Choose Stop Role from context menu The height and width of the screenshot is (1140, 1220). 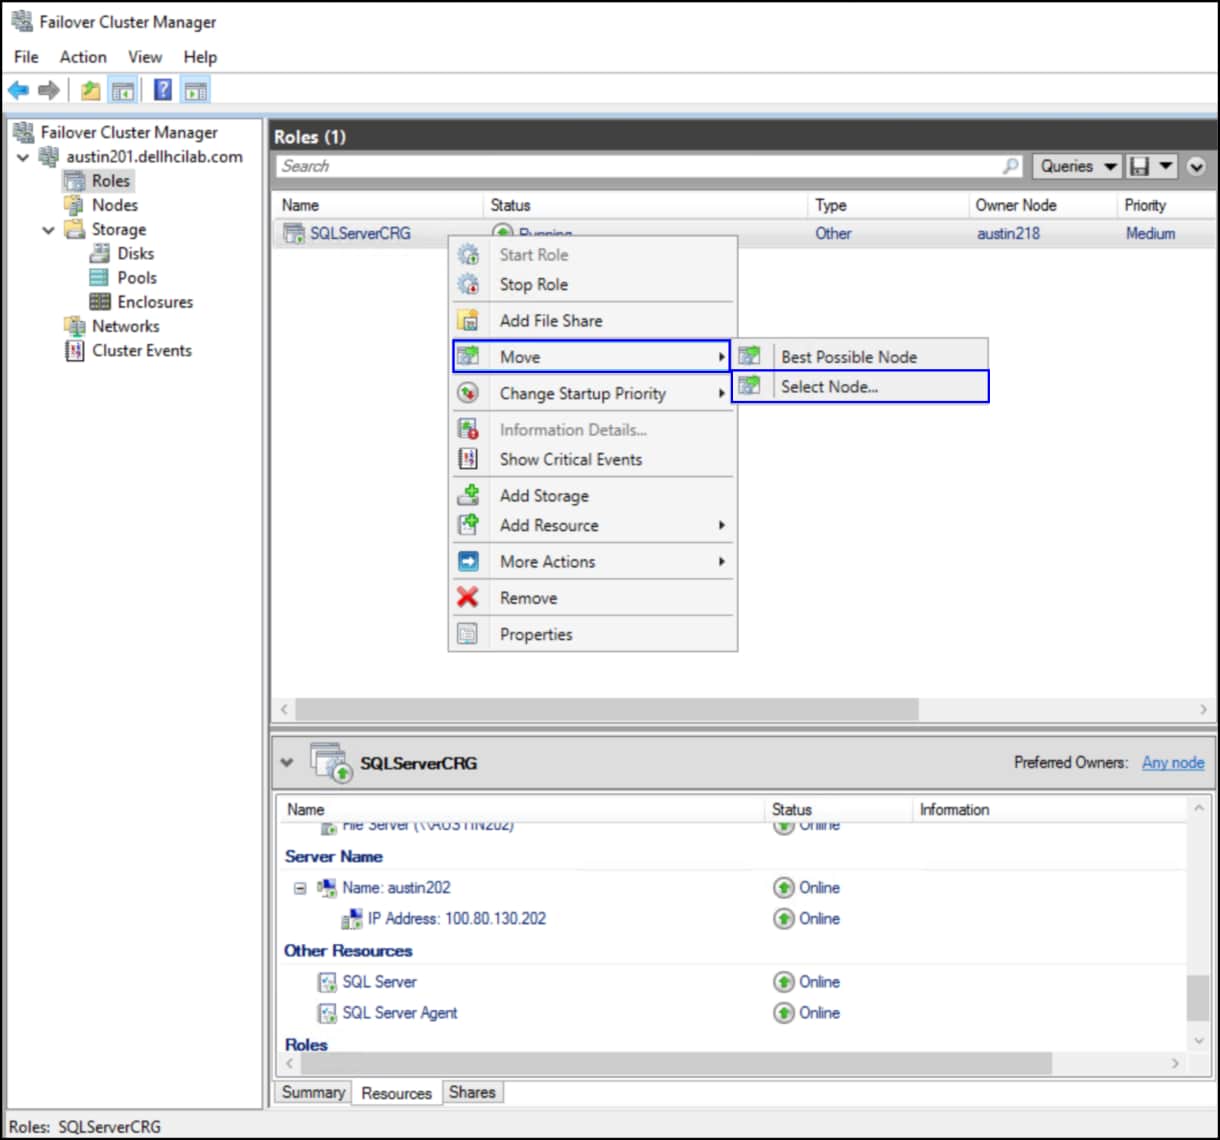[x=593, y=285]
